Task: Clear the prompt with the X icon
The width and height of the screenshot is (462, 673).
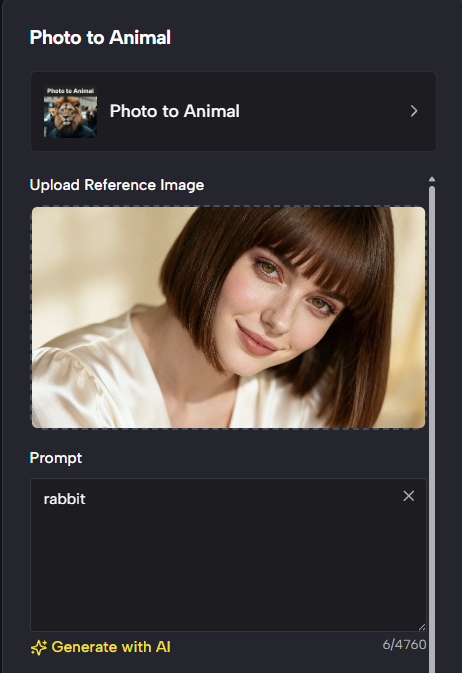Action: [409, 496]
